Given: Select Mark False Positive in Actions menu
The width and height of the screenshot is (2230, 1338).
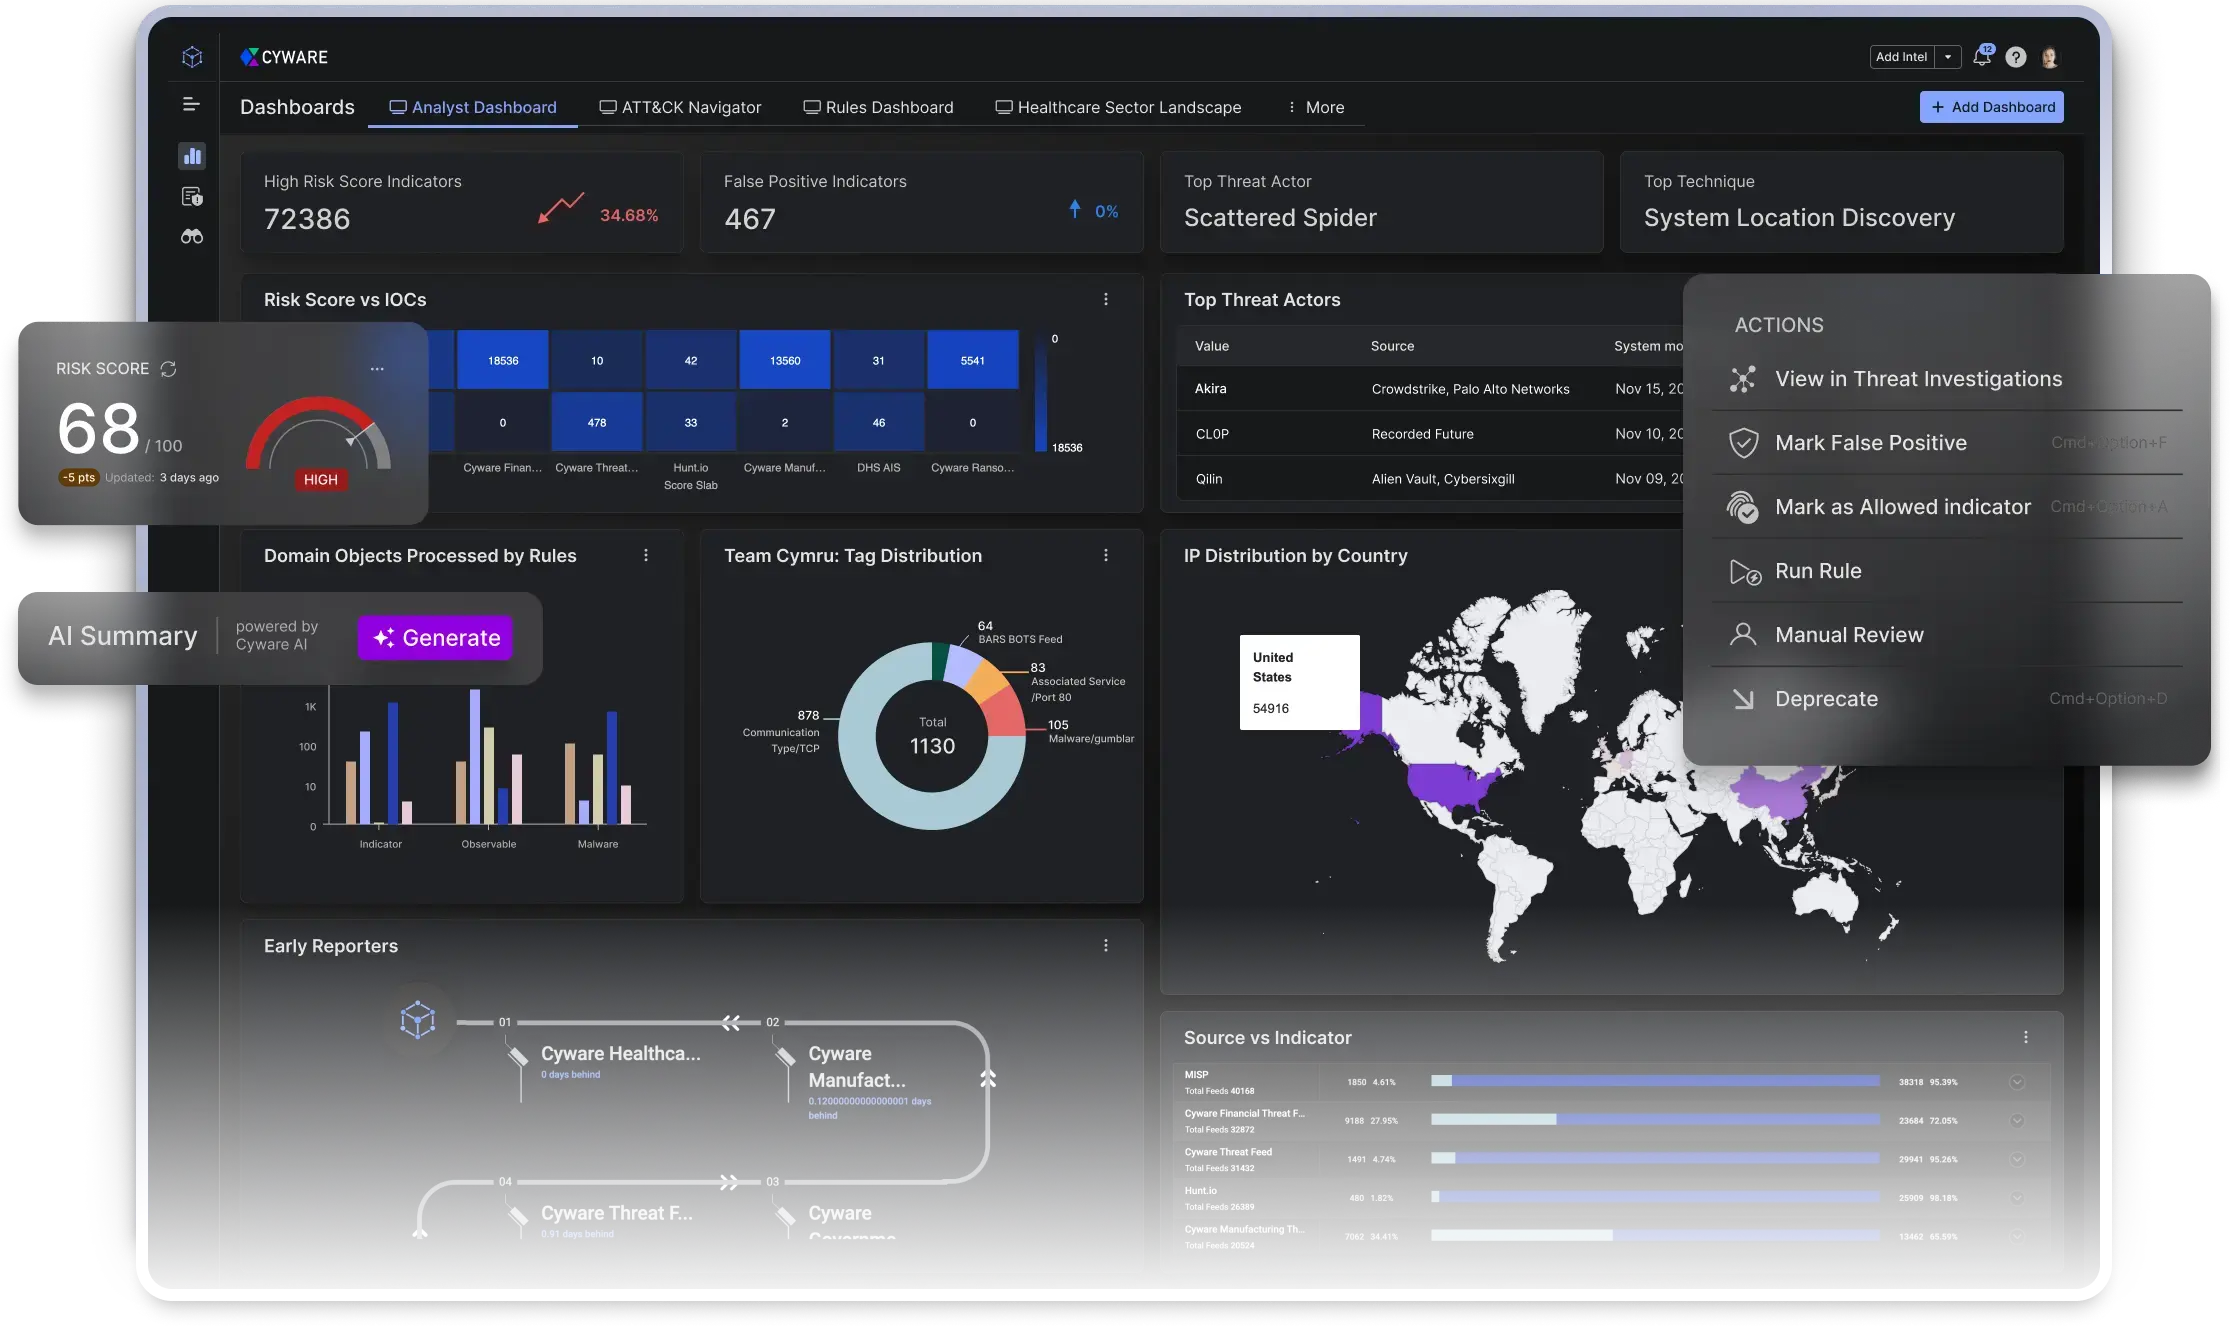Looking at the screenshot, I should (1870, 442).
